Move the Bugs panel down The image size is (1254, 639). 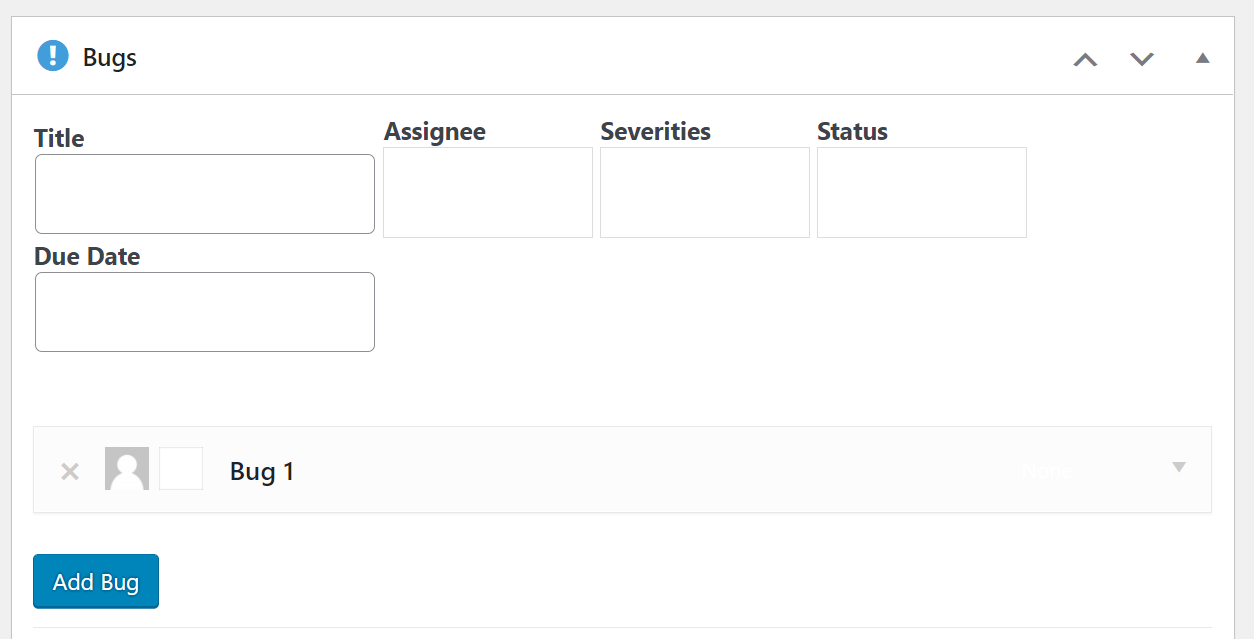[x=1142, y=59]
